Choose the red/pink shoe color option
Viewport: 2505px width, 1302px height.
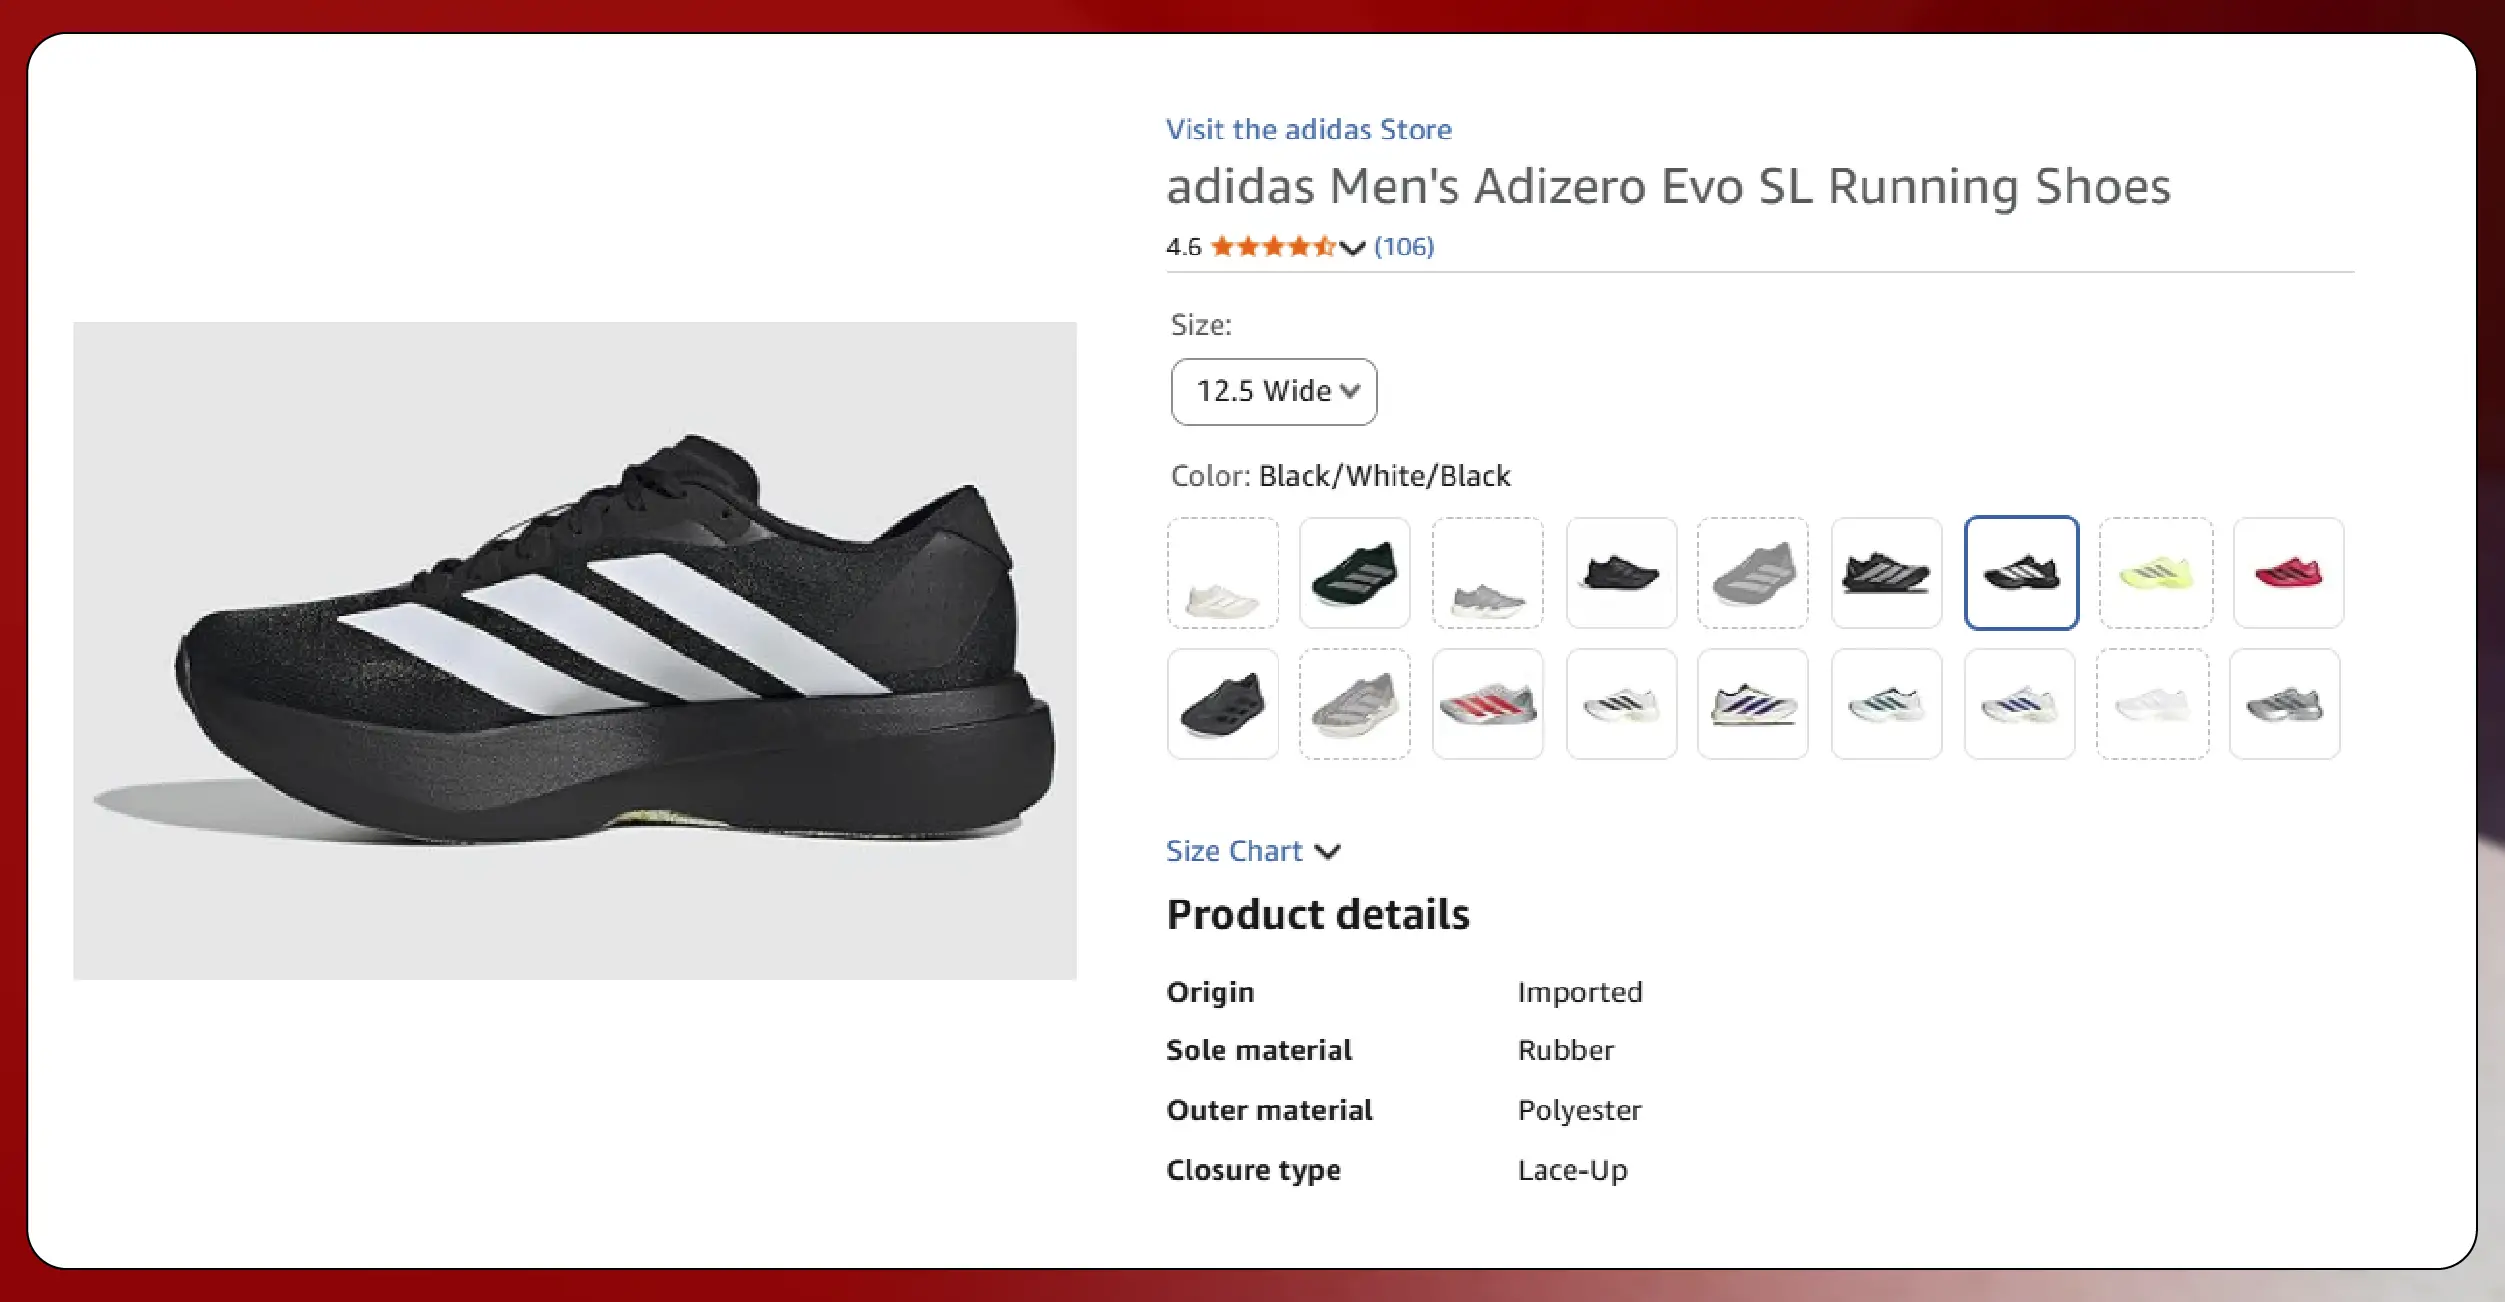[x=2288, y=573]
